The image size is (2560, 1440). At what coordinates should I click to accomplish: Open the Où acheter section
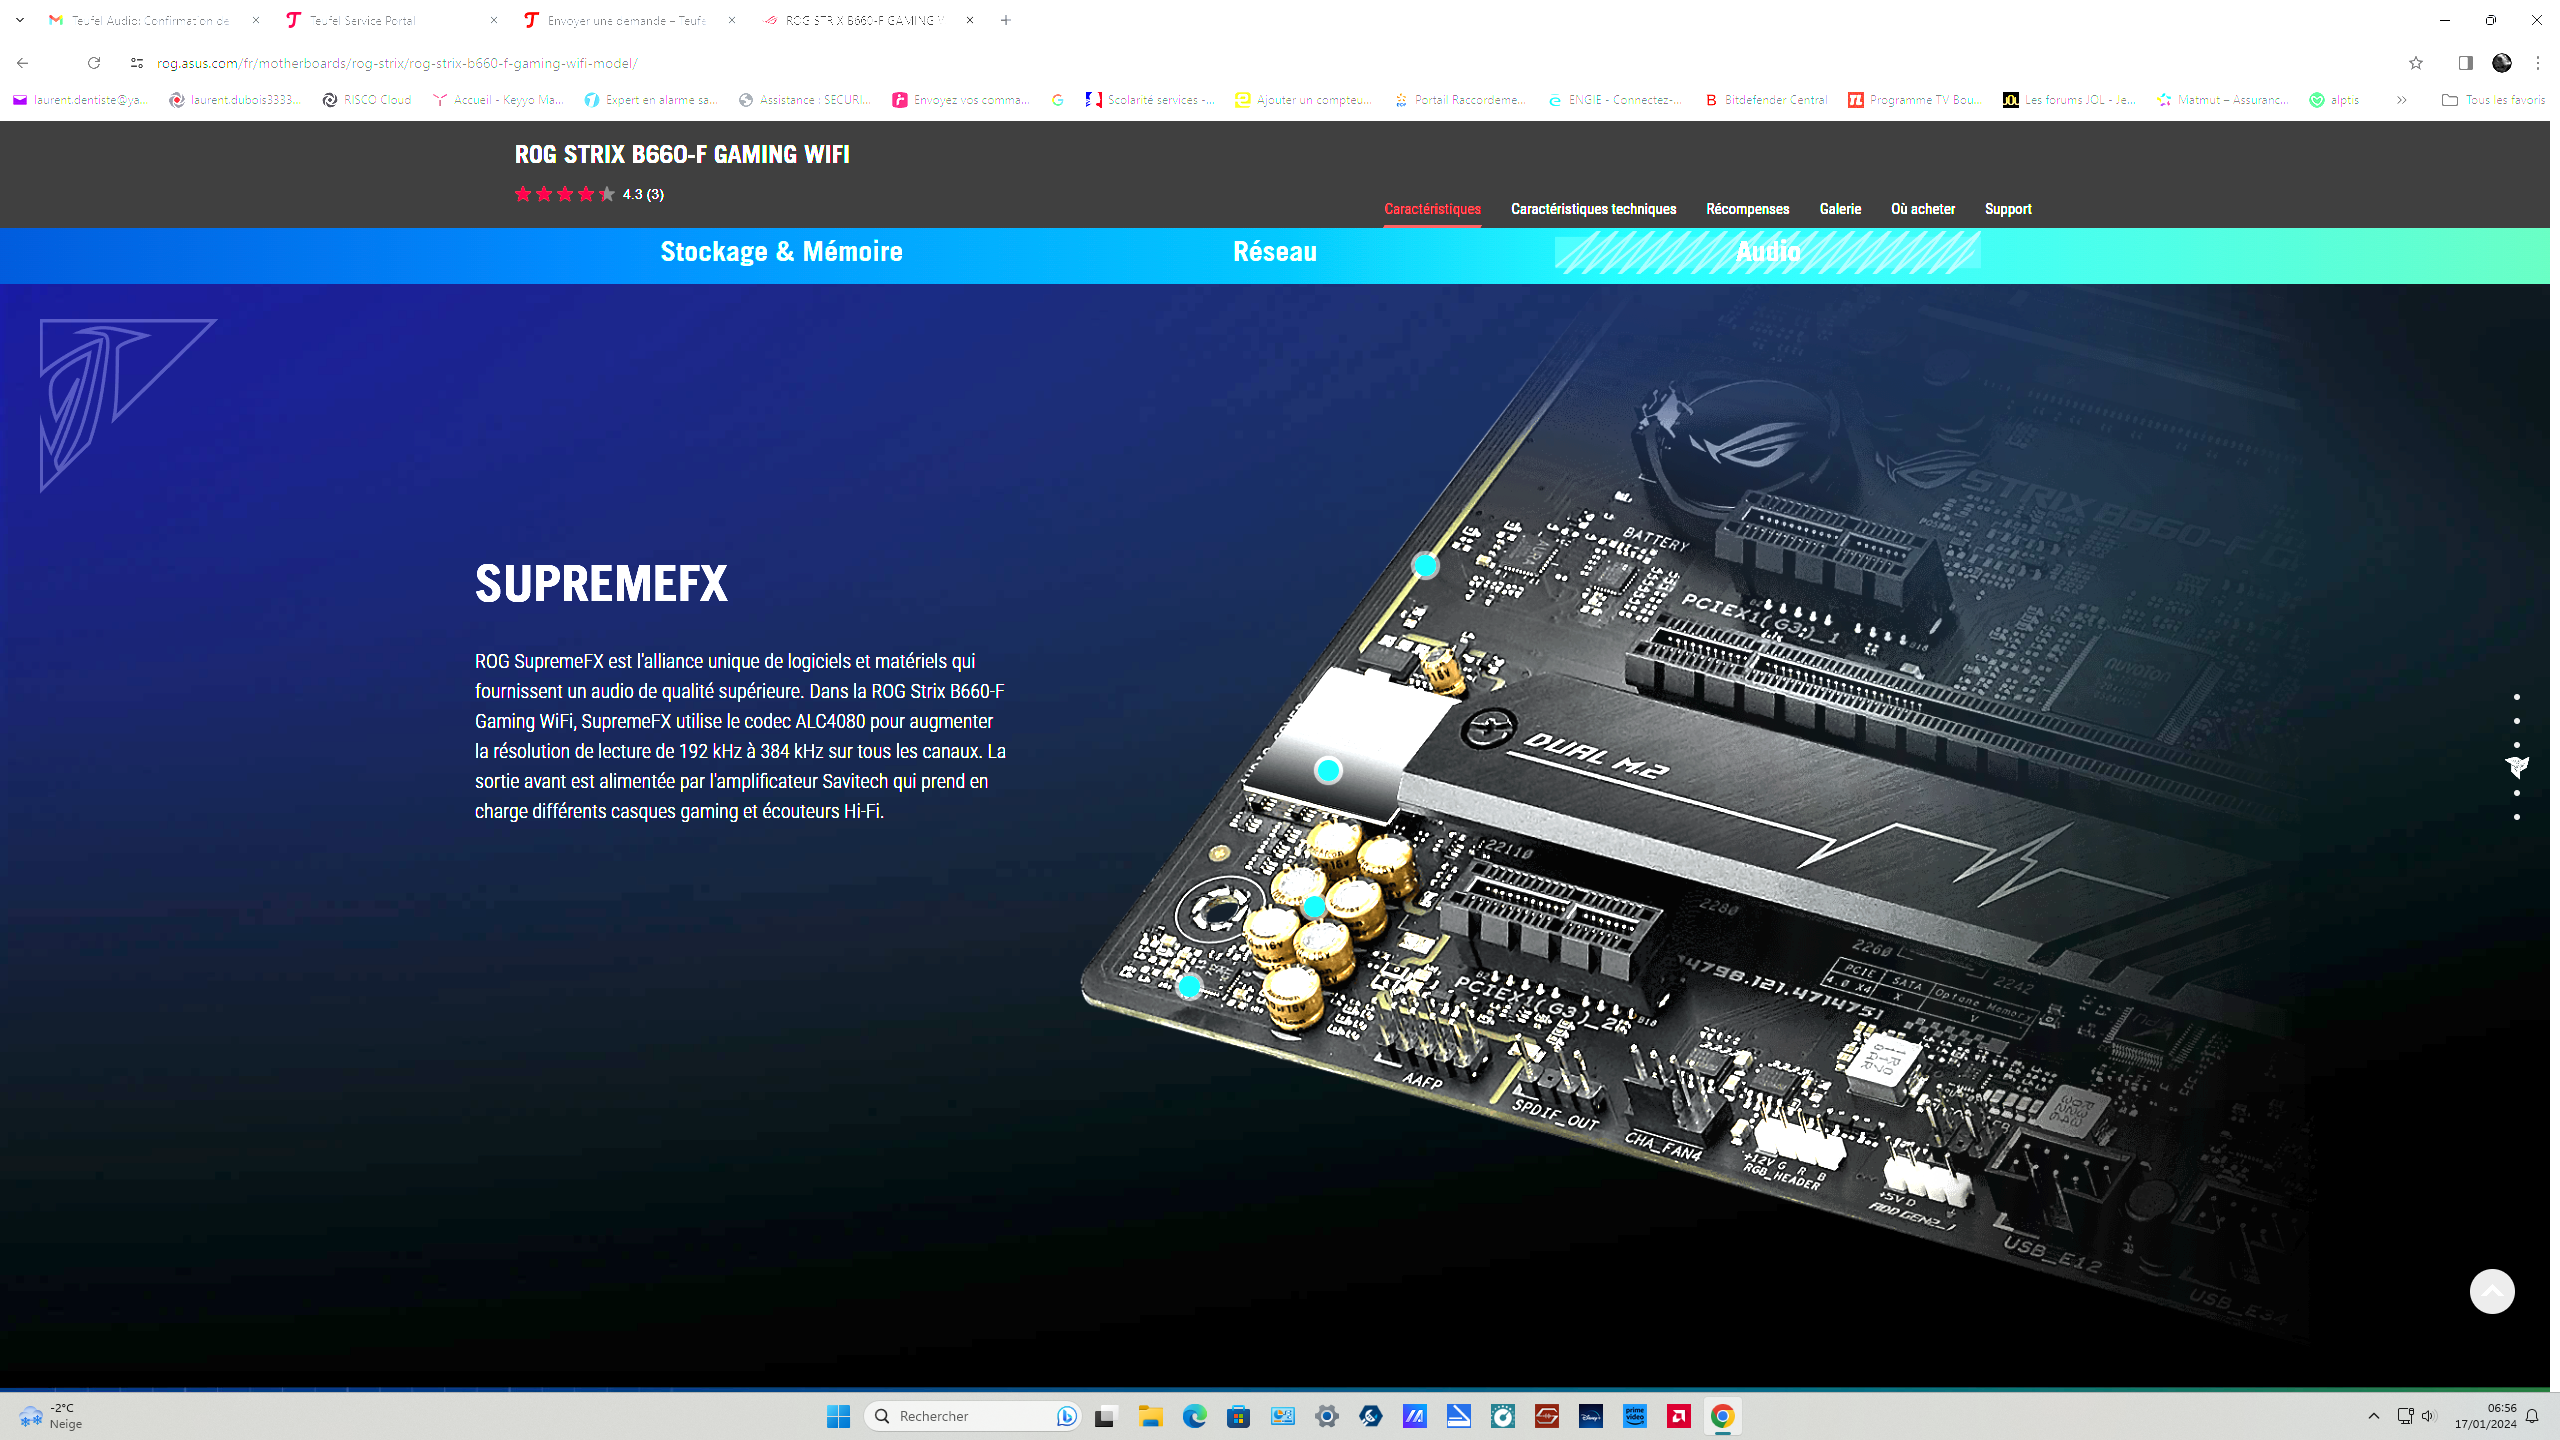(x=1922, y=209)
